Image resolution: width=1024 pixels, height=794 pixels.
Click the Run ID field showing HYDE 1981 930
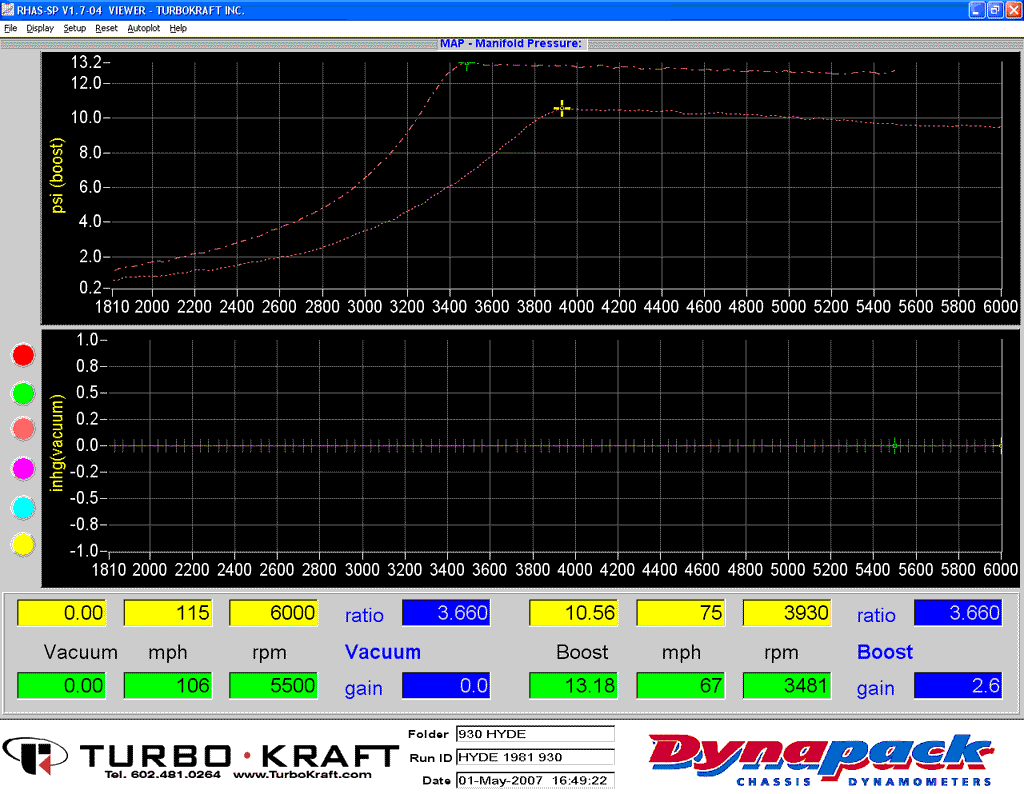point(535,757)
